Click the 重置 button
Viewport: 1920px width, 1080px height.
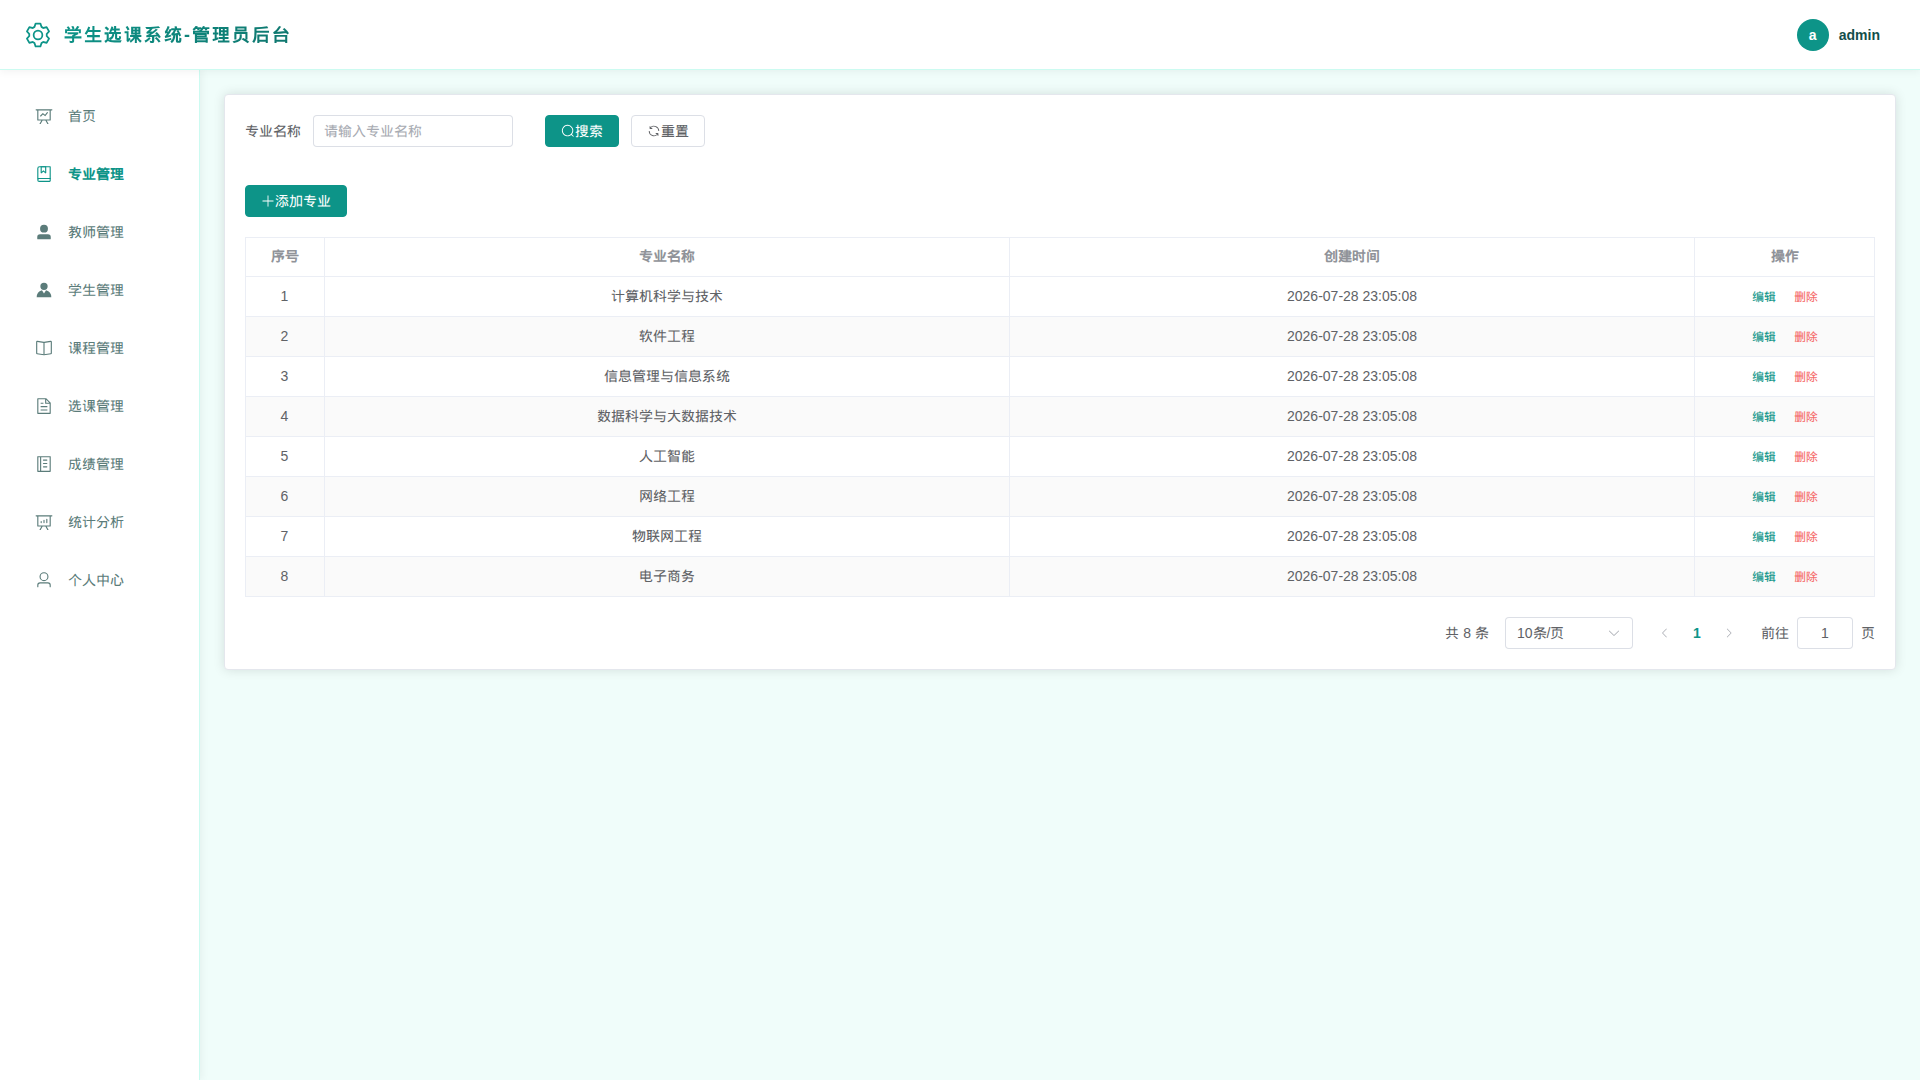pos(668,131)
